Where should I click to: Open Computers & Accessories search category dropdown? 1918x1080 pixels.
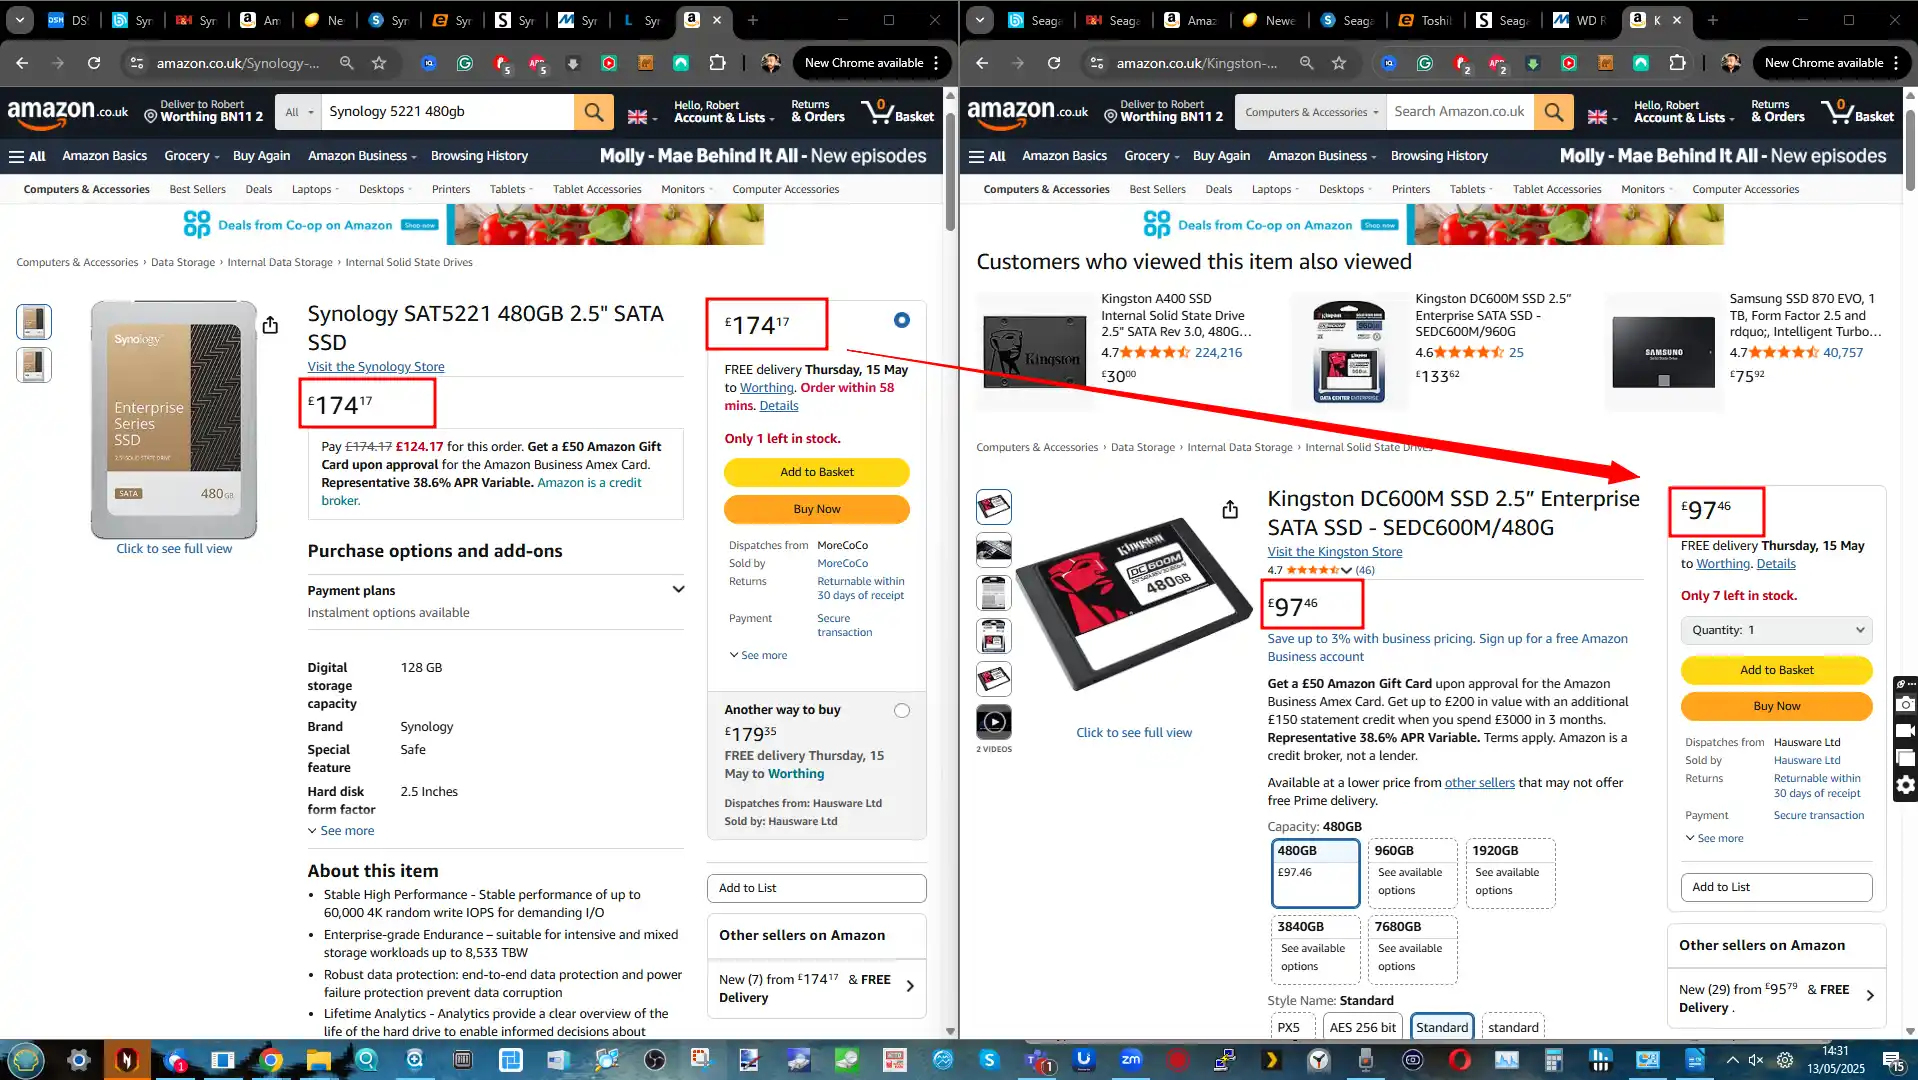pos(1312,112)
